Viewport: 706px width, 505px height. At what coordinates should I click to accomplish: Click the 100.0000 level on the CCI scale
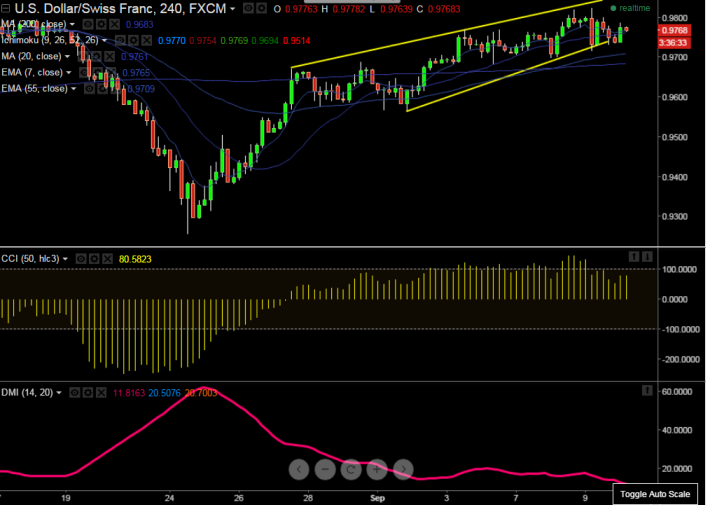[x=680, y=269]
